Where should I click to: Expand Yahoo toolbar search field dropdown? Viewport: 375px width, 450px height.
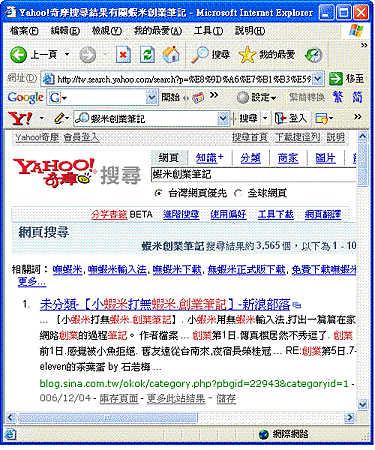pyautogui.click(x=223, y=118)
